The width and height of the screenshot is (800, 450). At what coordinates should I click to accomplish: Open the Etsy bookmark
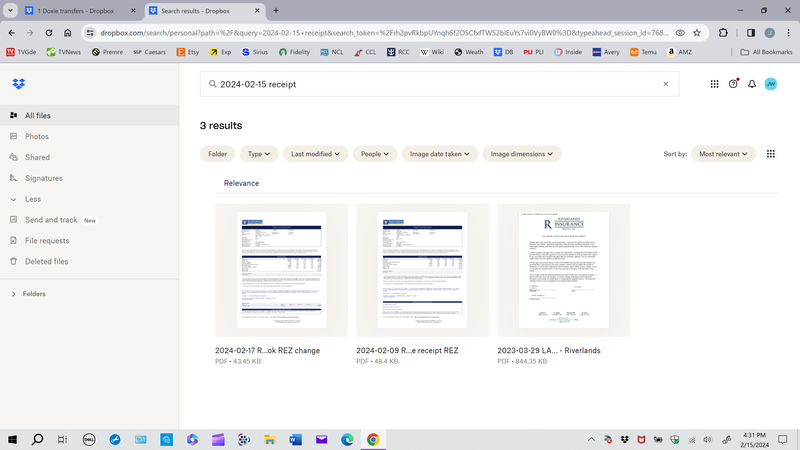point(188,52)
